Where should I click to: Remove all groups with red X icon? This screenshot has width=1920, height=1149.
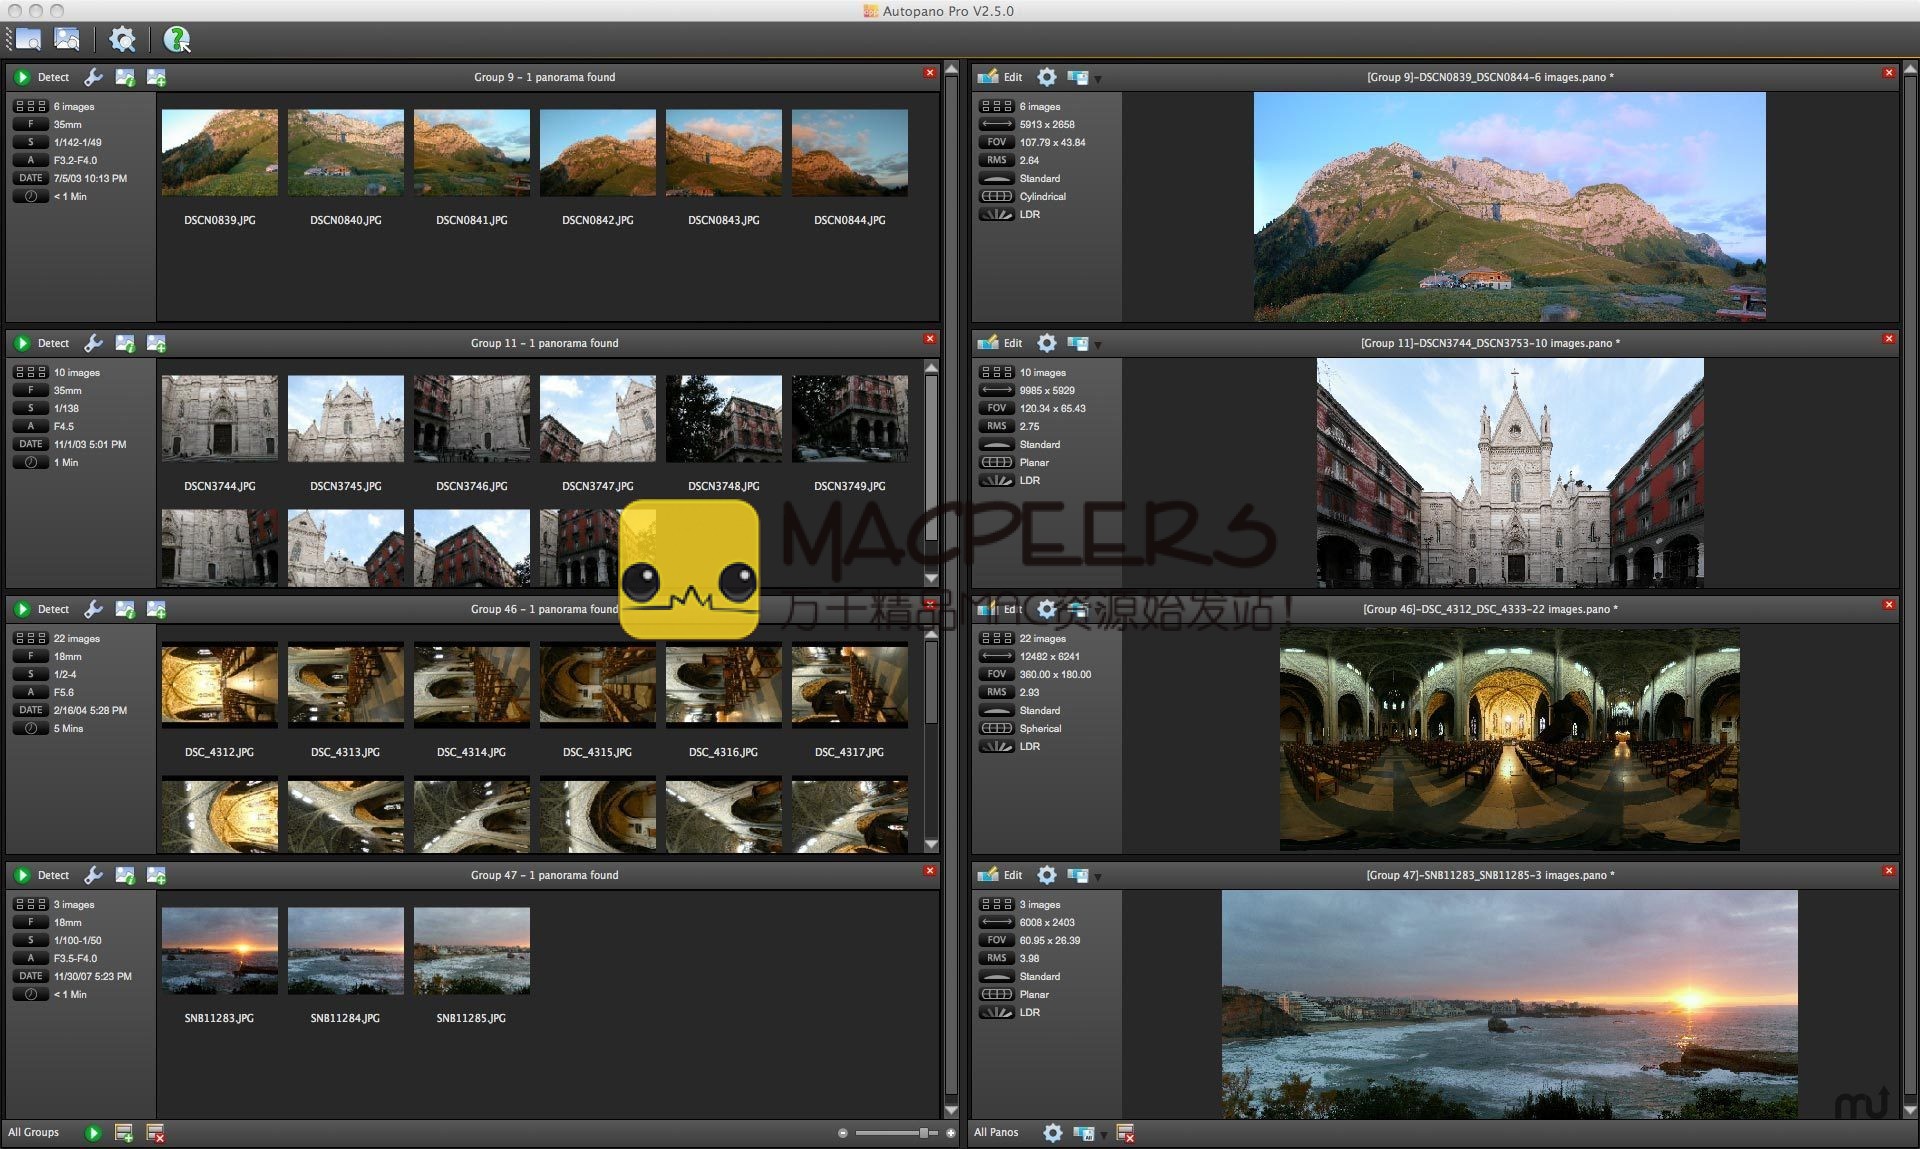click(155, 1133)
